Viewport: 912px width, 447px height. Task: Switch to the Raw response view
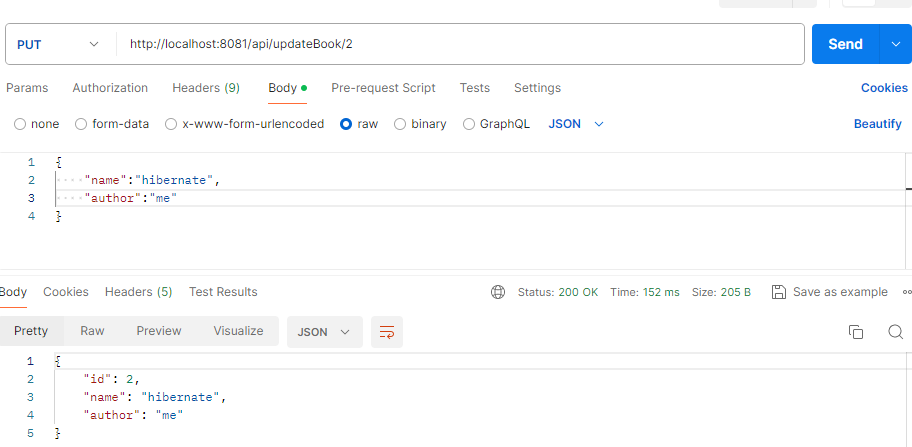point(92,331)
